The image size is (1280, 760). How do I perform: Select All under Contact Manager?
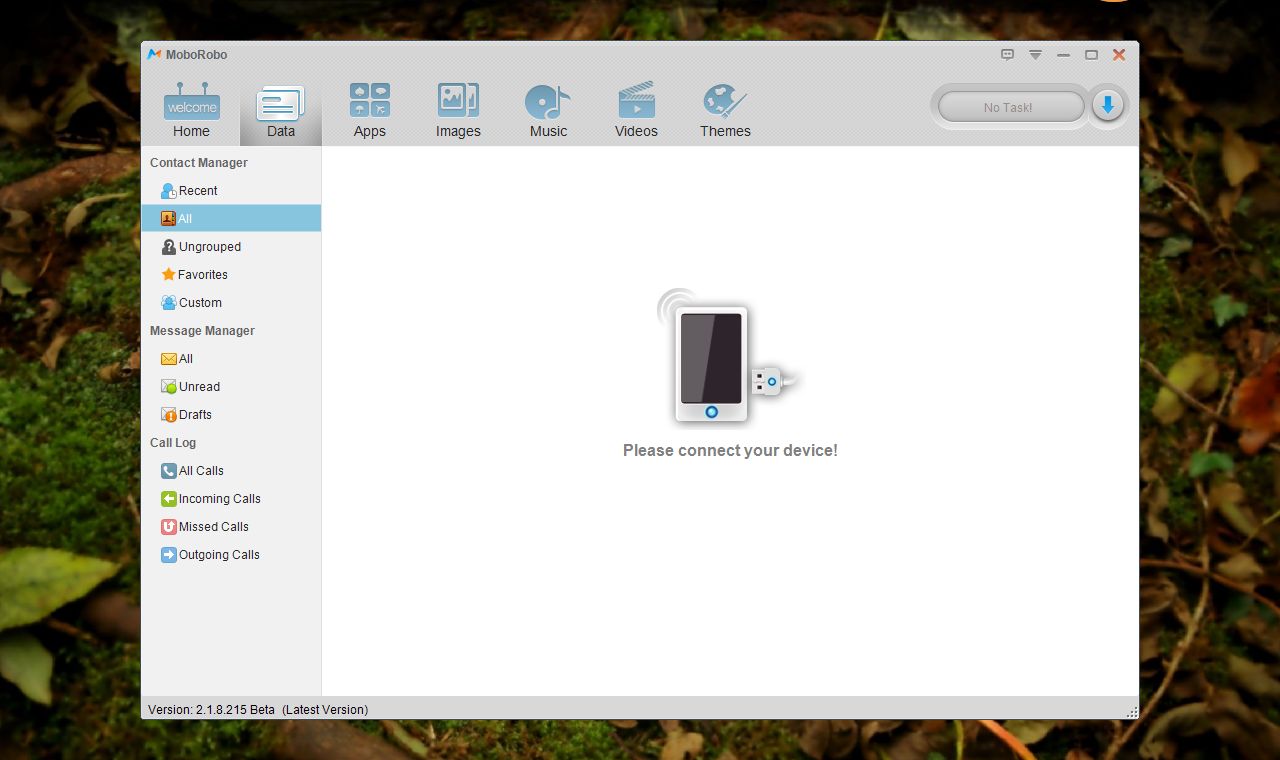pos(231,218)
